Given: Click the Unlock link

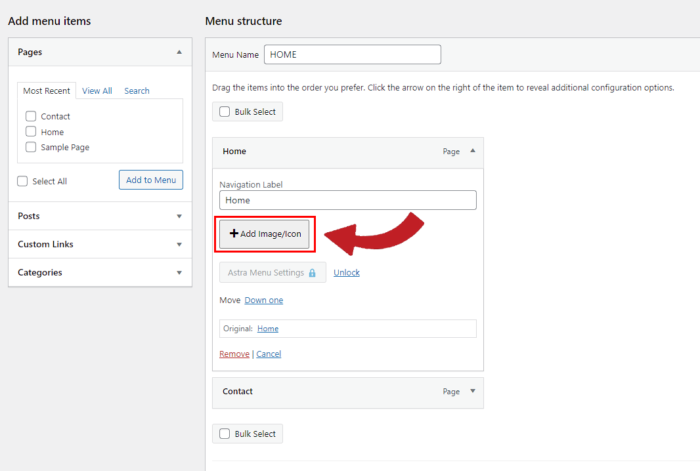Looking at the screenshot, I should click(x=346, y=273).
